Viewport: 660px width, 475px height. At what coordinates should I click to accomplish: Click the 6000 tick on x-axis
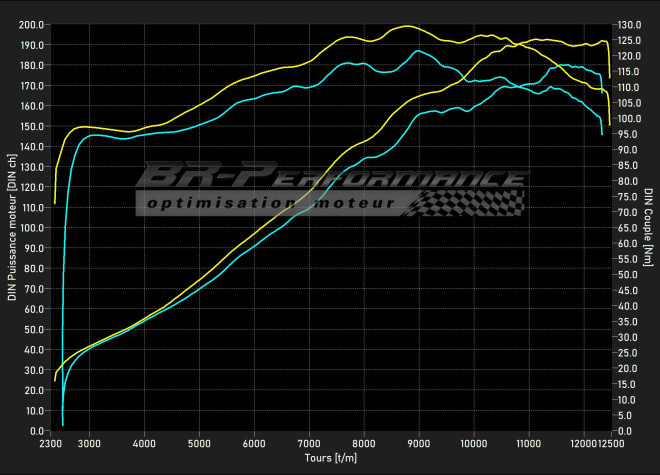tap(254, 443)
